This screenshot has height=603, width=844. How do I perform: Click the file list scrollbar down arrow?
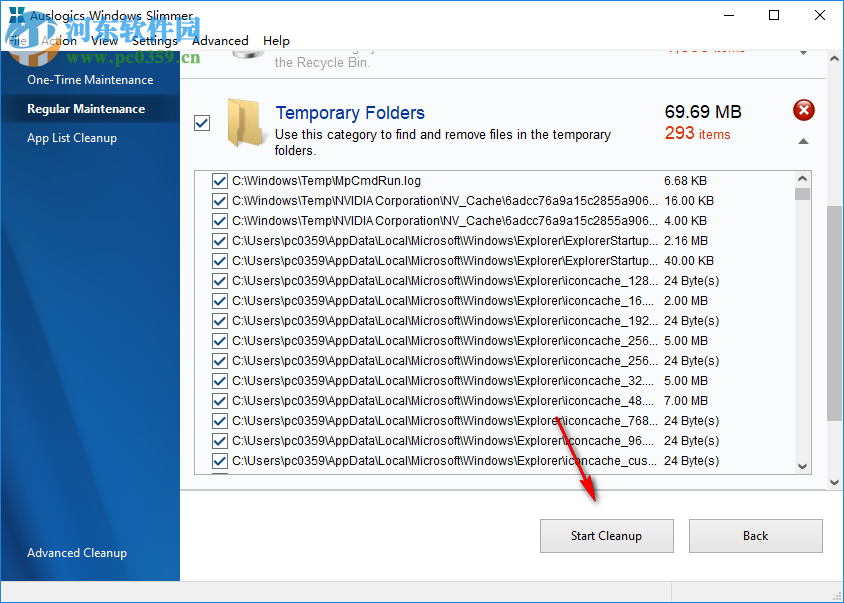(x=803, y=465)
